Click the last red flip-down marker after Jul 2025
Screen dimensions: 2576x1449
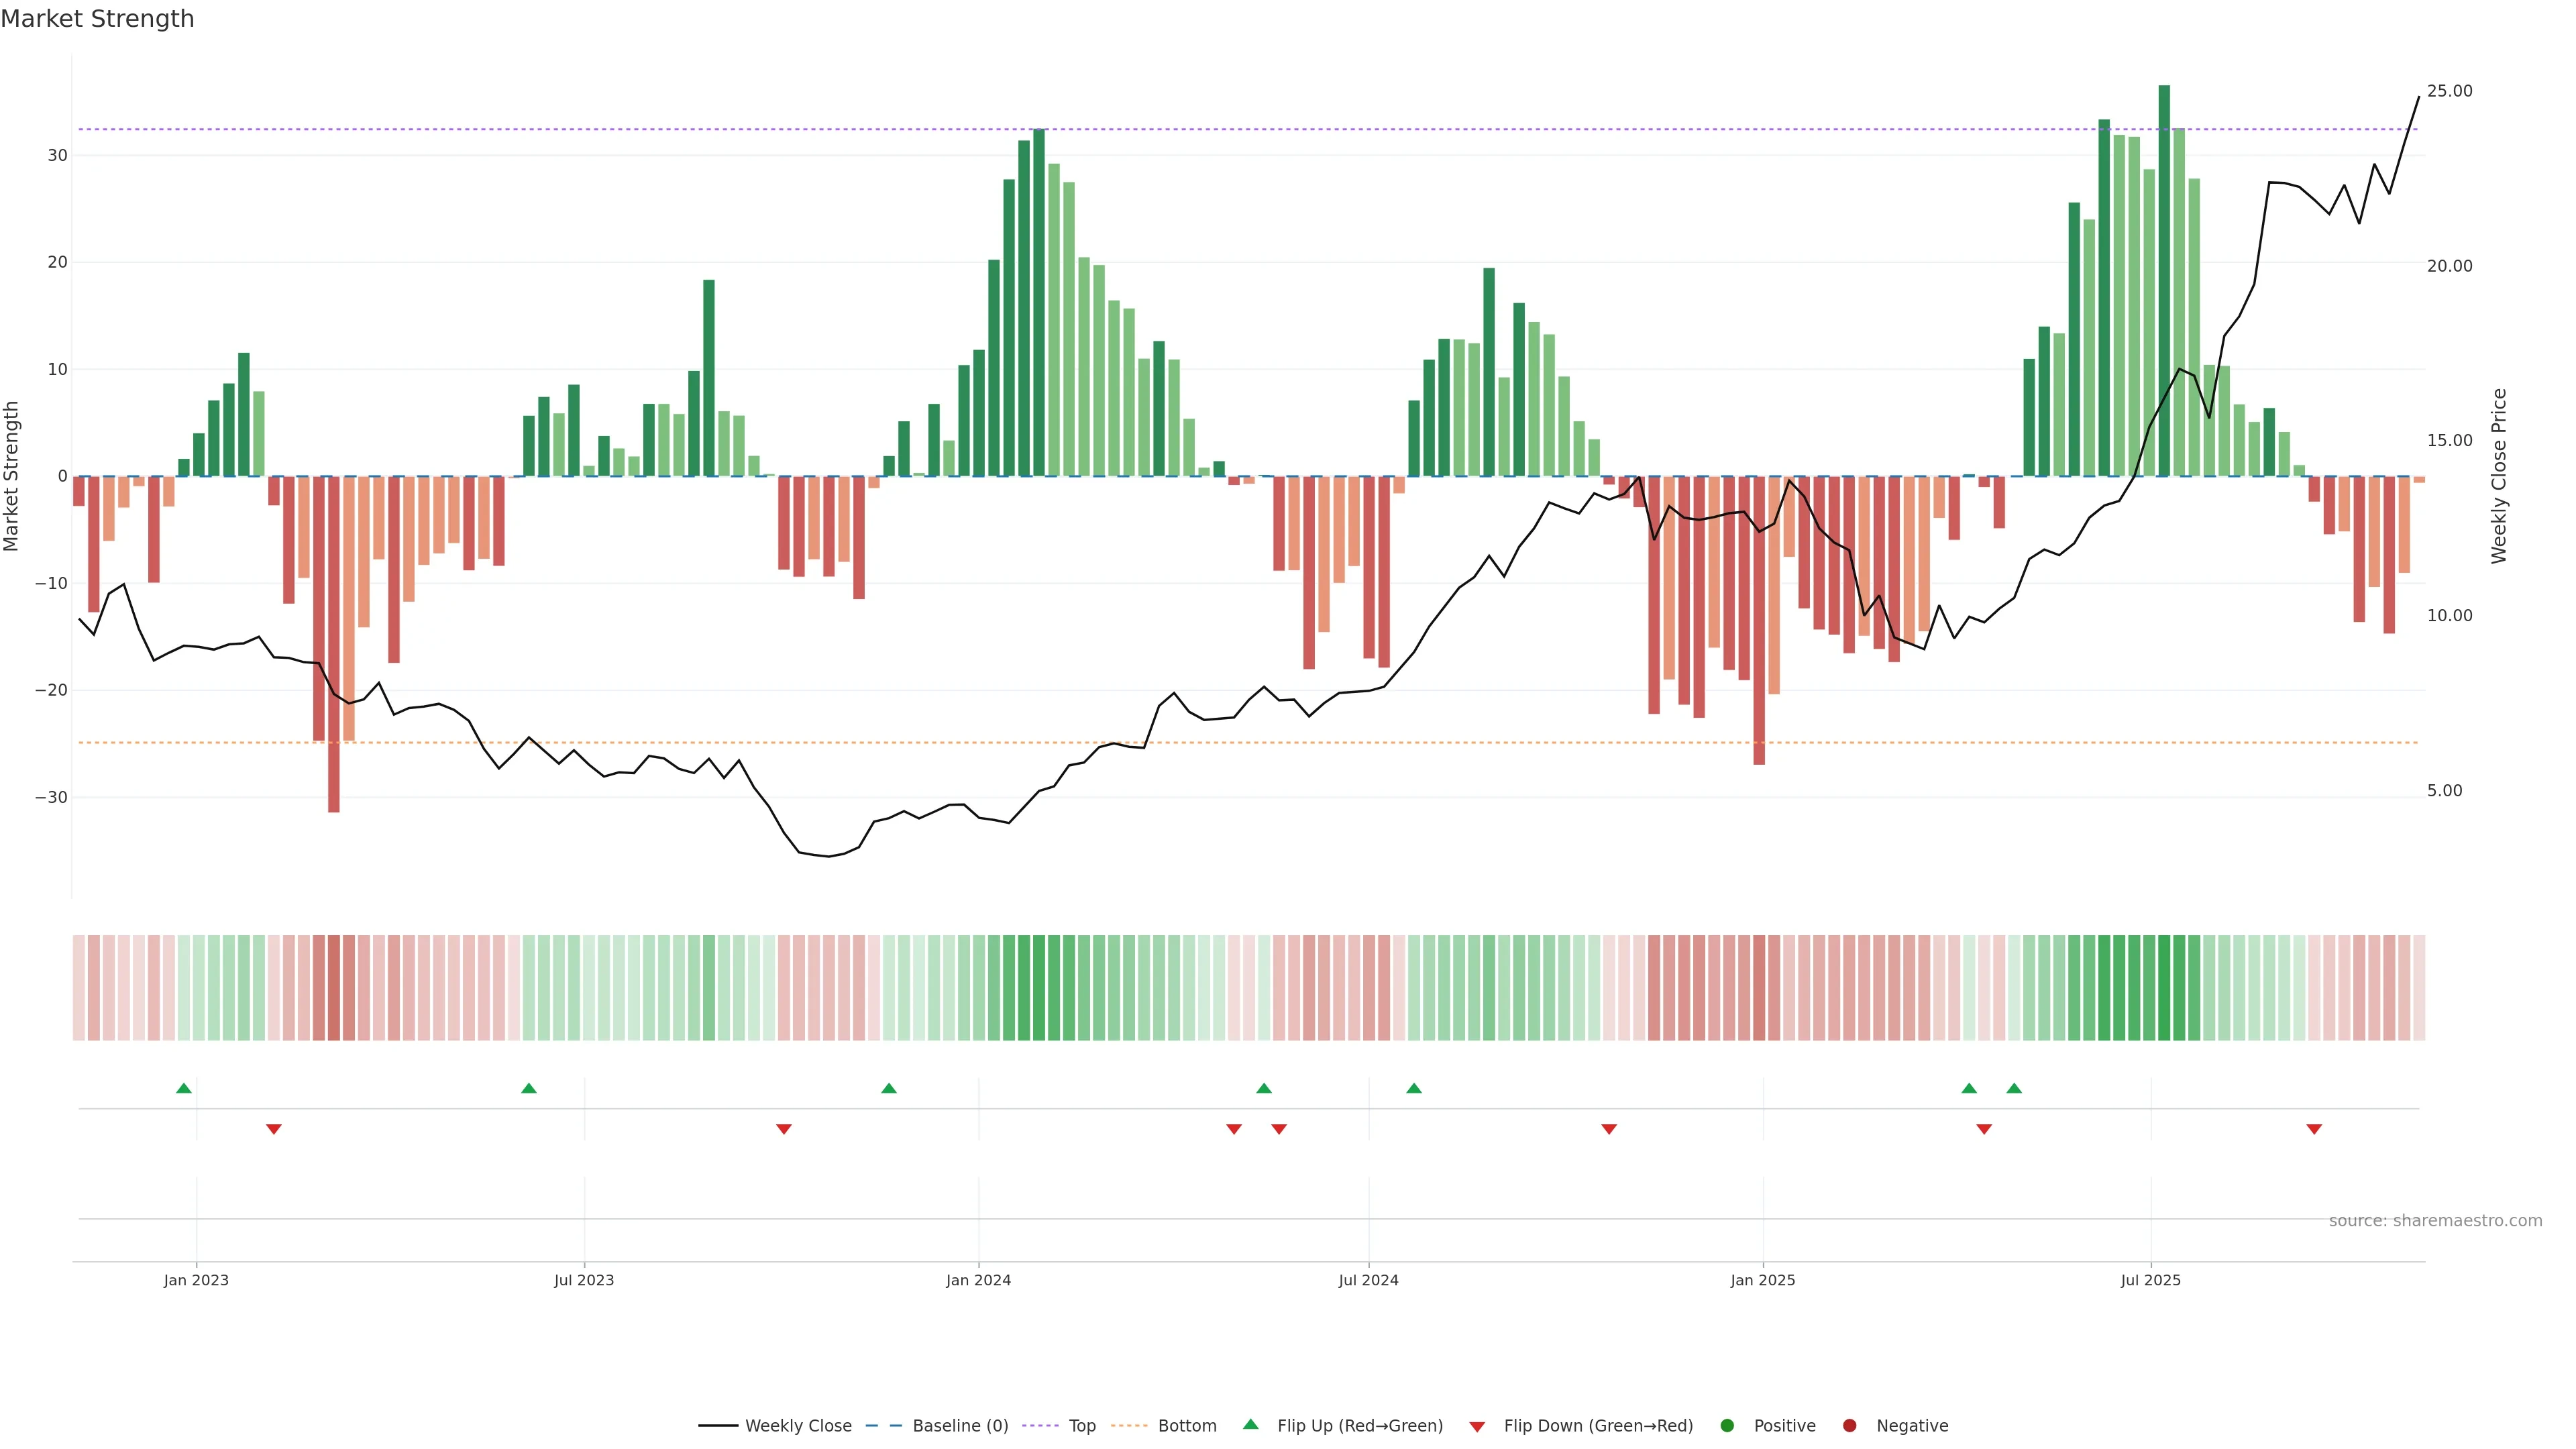point(2314,1129)
